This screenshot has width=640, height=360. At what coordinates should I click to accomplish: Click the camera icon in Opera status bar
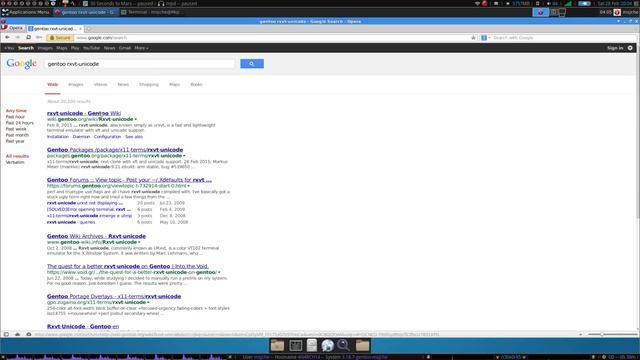pyautogui.click(x=29, y=334)
